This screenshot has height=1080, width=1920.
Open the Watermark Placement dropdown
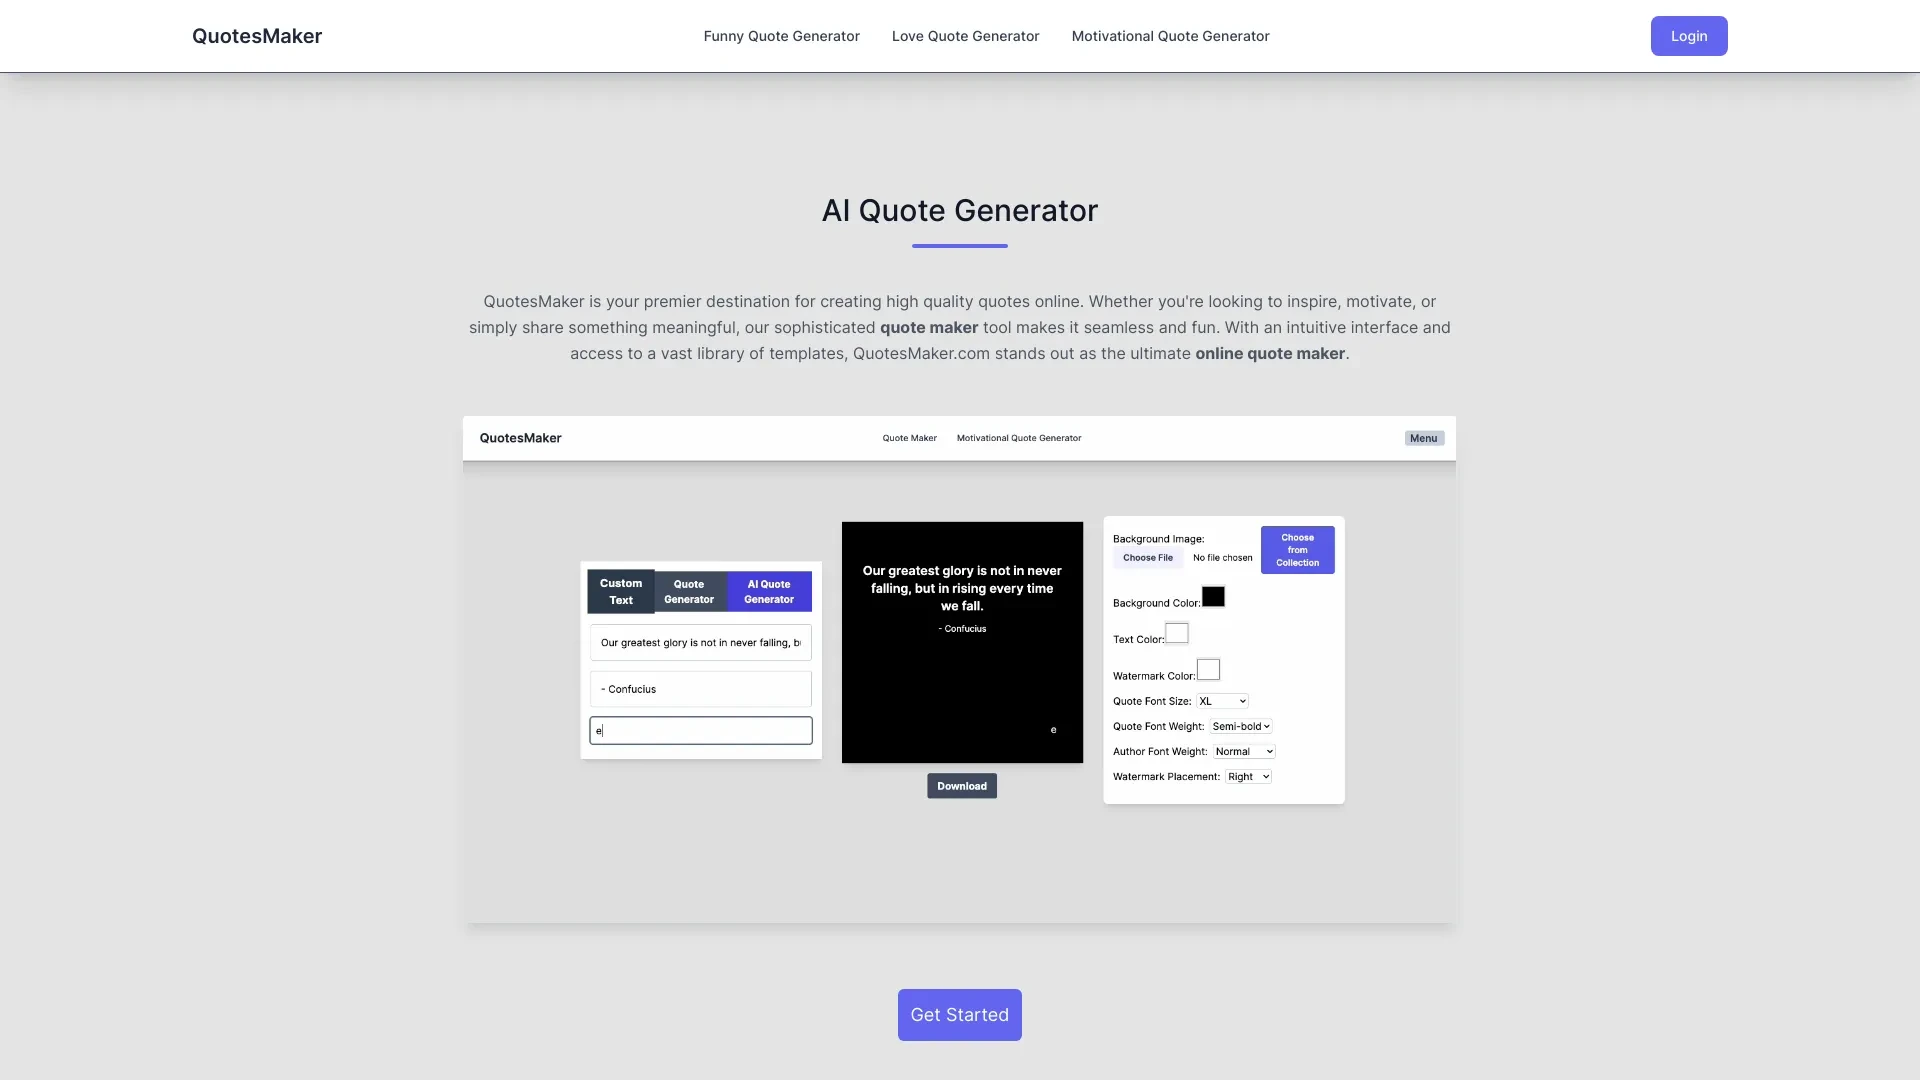pos(1246,777)
